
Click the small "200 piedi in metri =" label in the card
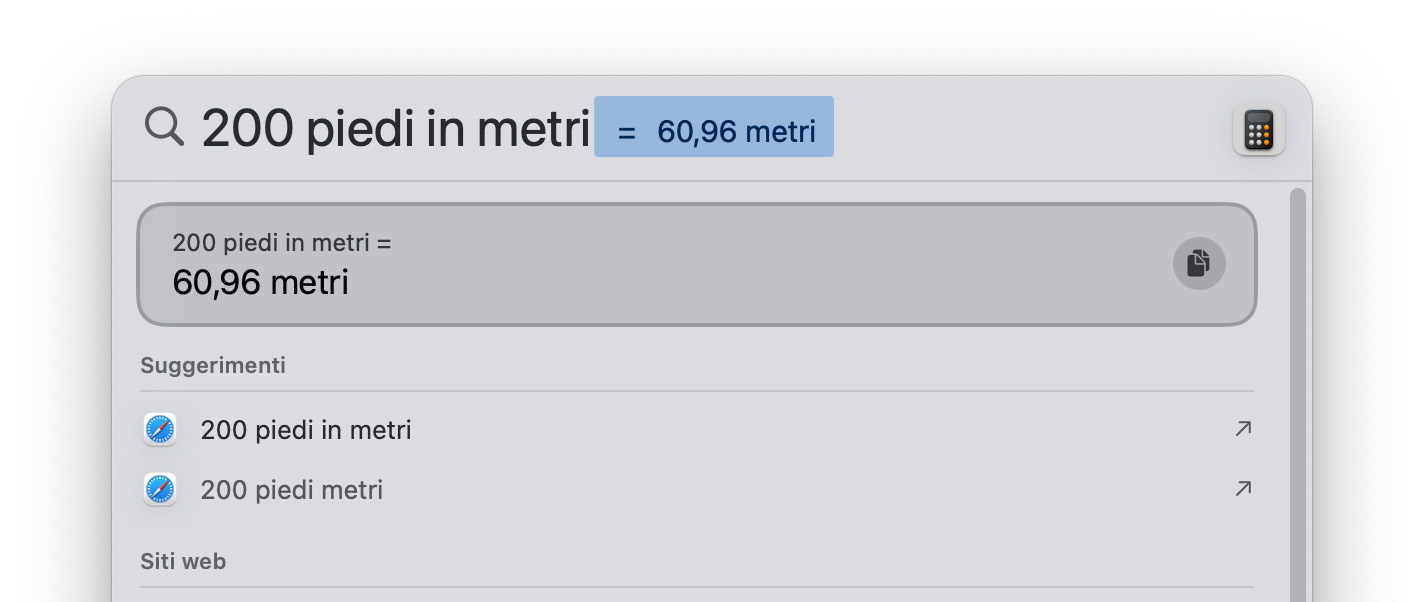[x=281, y=243]
